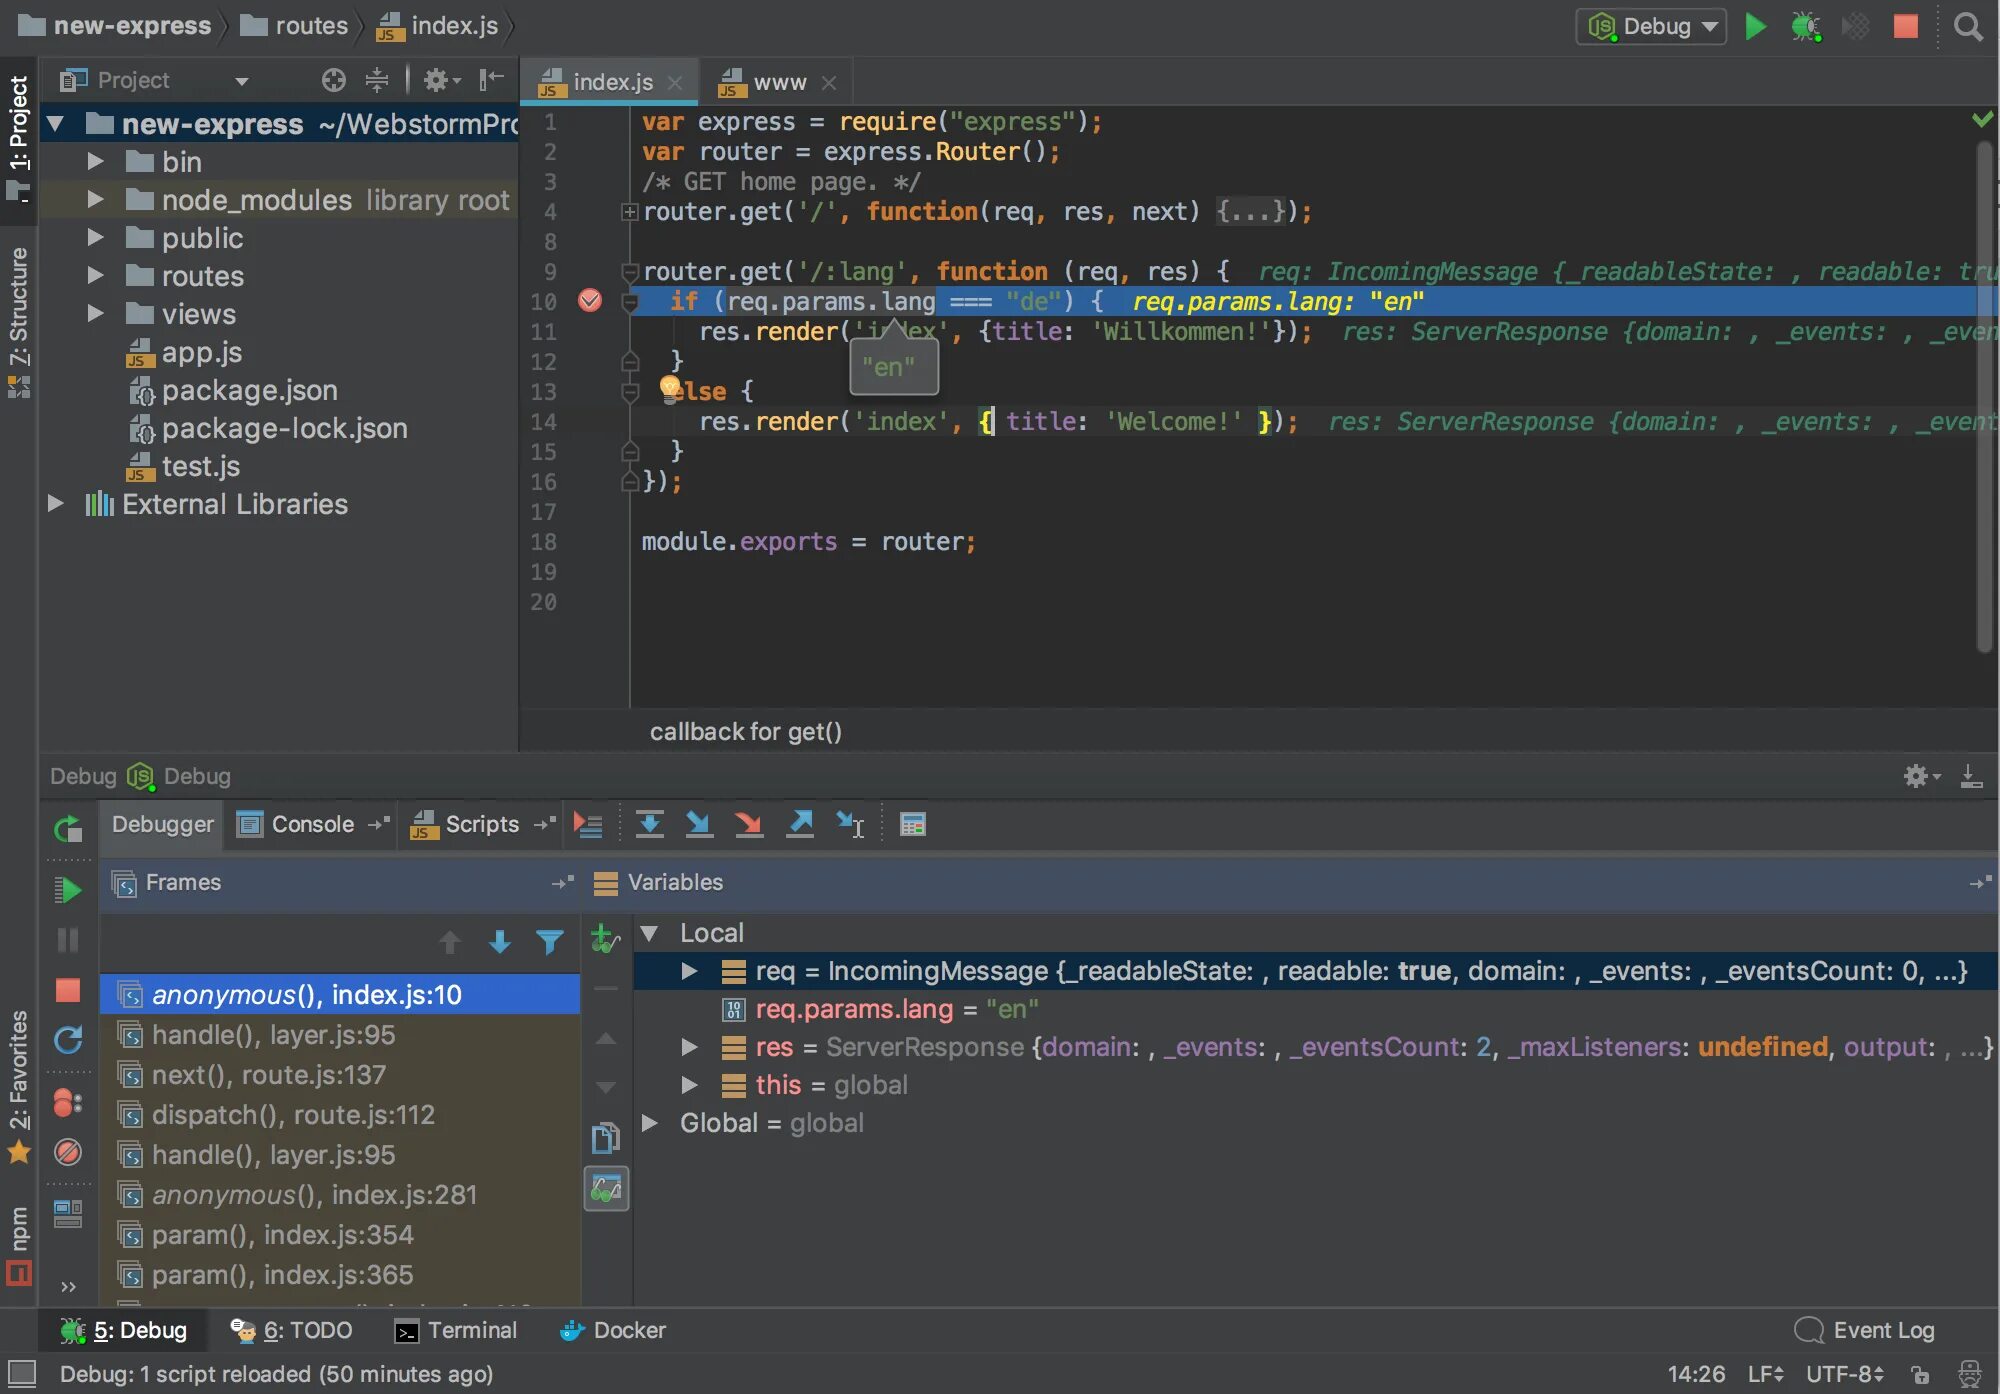Click the Step Into arrow icon
2000x1394 pixels.
[x=699, y=824]
